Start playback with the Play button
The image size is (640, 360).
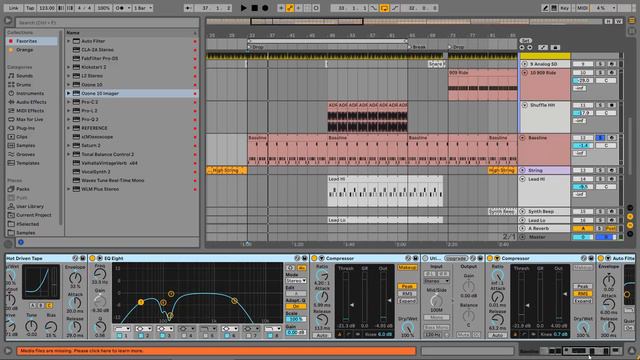(x=243, y=8)
